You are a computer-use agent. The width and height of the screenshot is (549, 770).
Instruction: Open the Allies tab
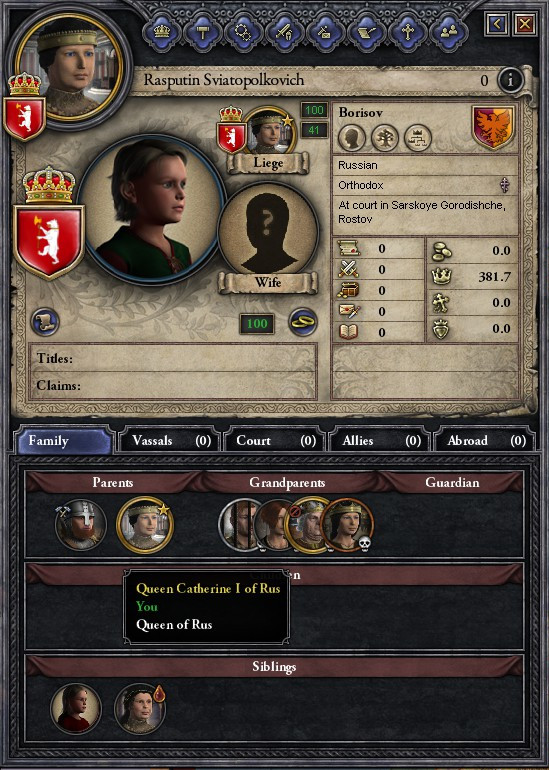pyautogui.click(x=380, y=440)
